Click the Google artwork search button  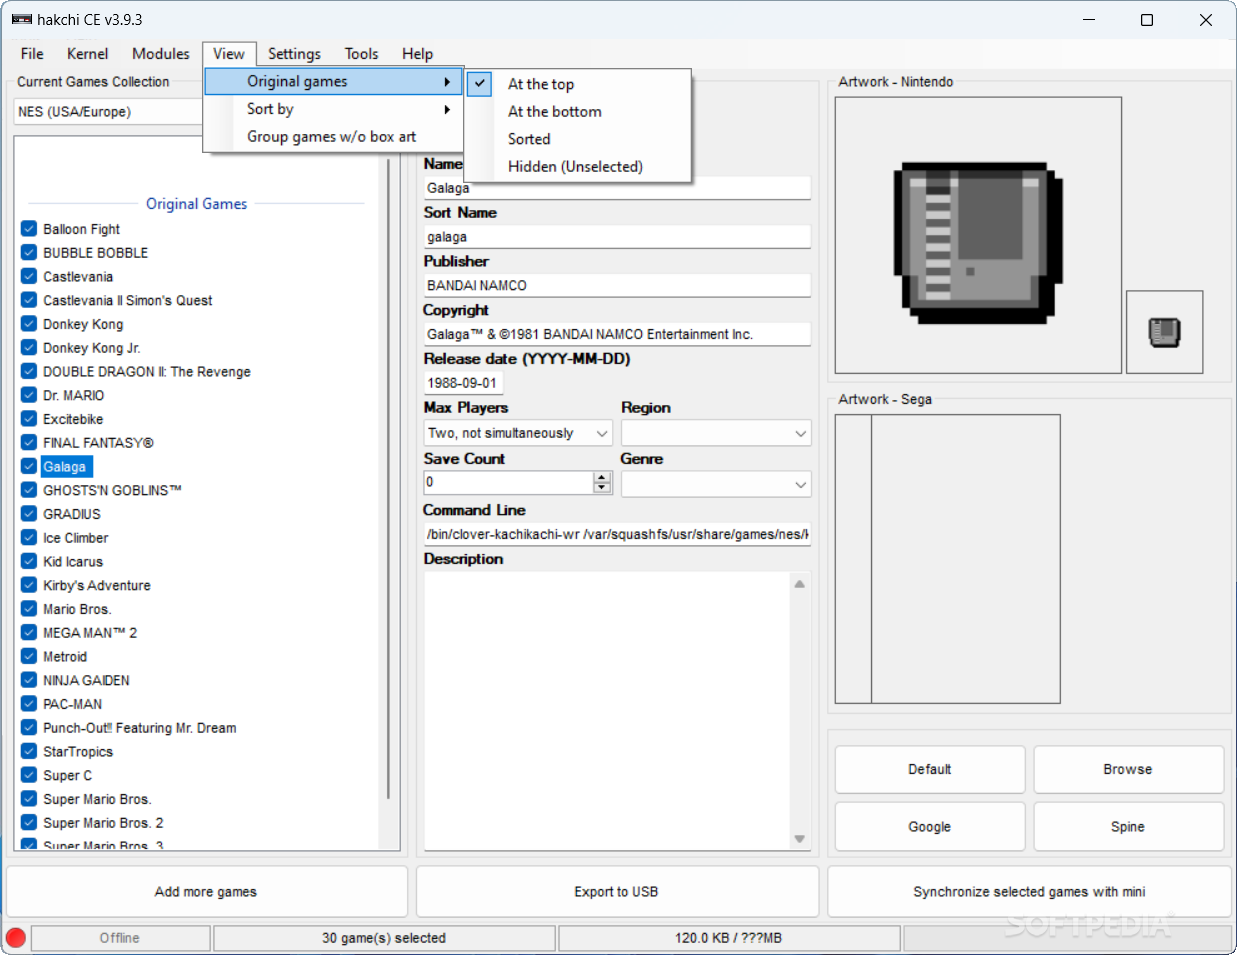click(x=930, y=827)
